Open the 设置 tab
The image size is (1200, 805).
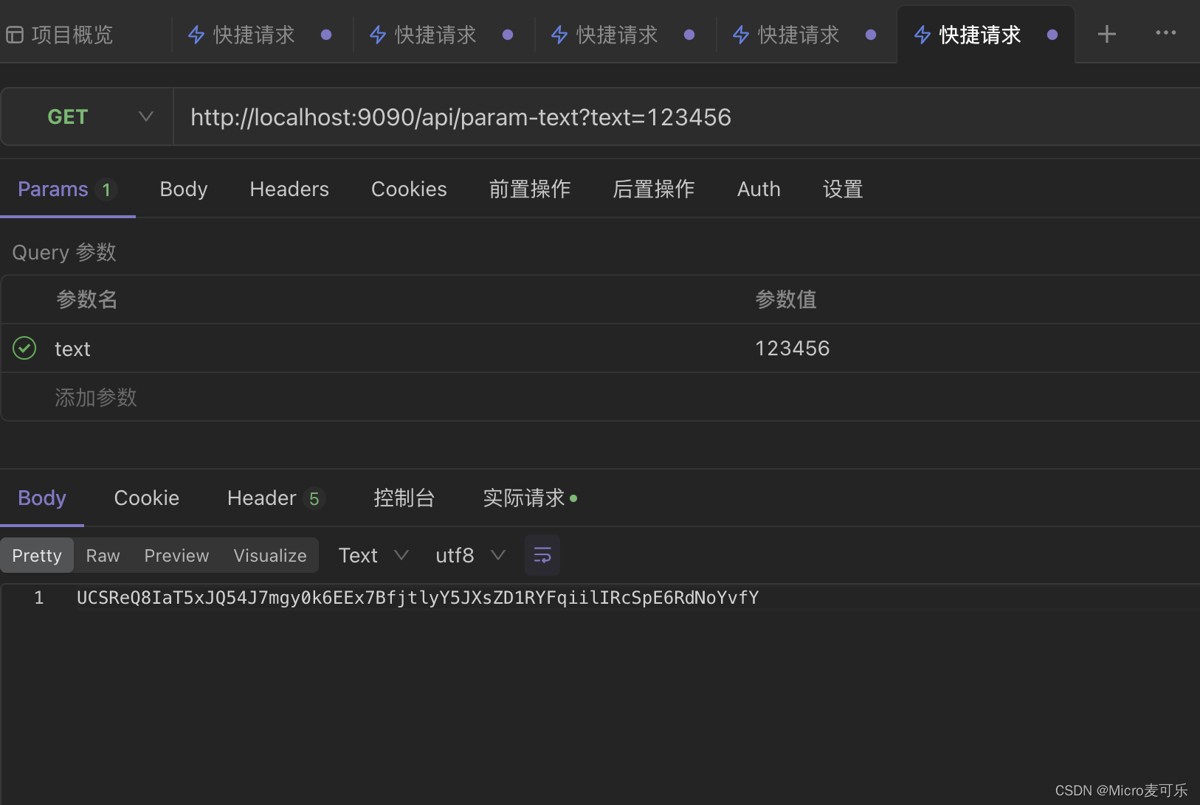pos(843,189)
